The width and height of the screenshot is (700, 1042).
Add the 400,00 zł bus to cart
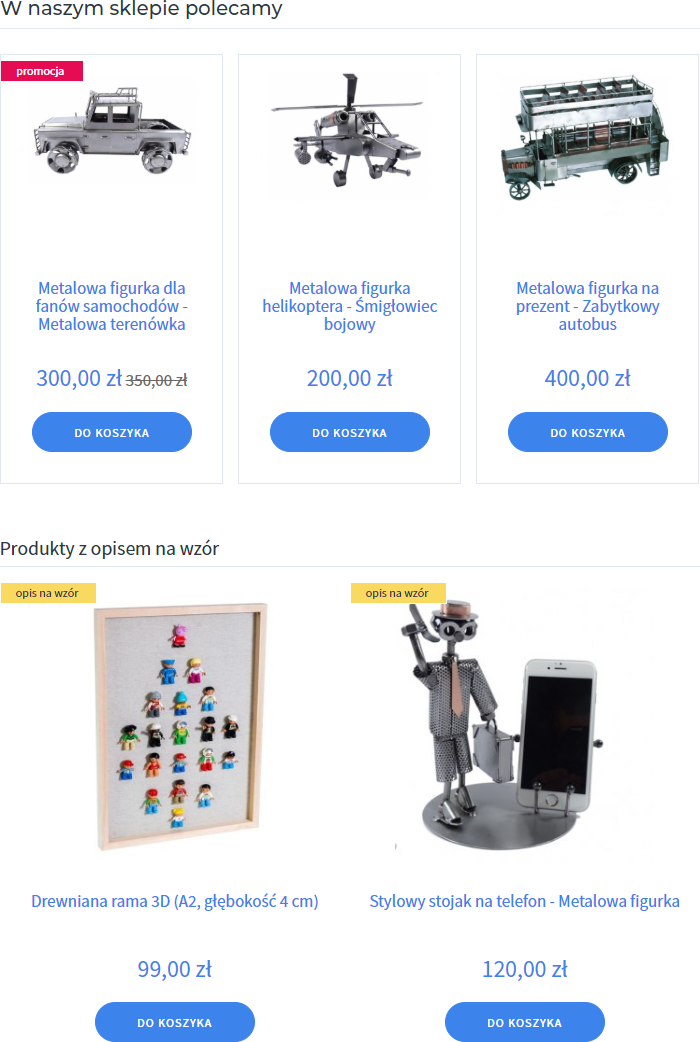tap(588, 432)
